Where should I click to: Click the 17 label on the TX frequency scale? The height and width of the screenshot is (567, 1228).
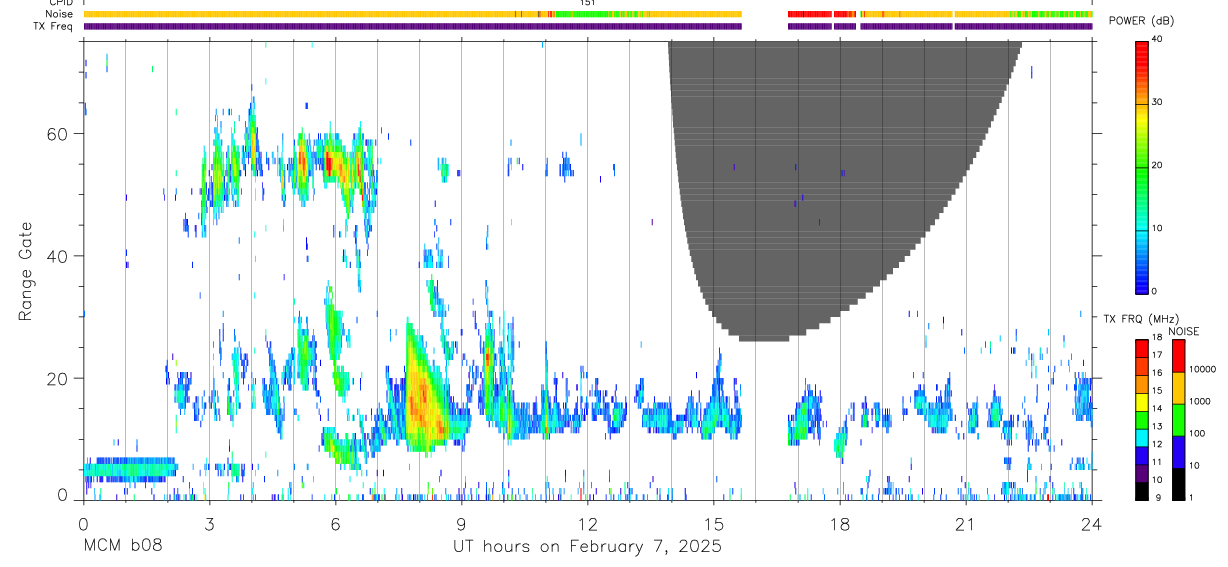[x=1158, y=355]
